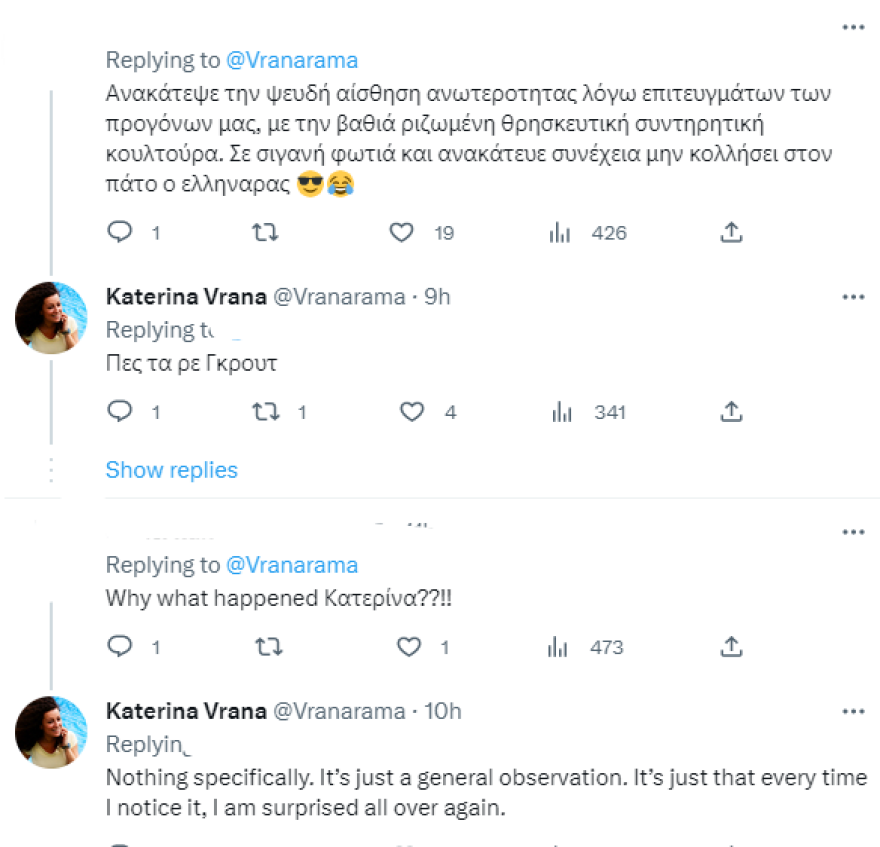This screenshot has width=880, height=847.
Task: Like the 'Πες τα ρε Γκρουτ' reply
Action: [411, 411]
